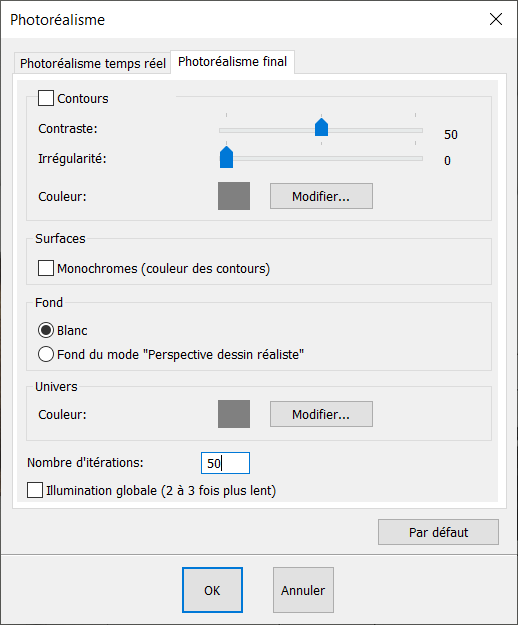Click the Contraste slider thumb
The image size is (518, 625).
point(321,127)
